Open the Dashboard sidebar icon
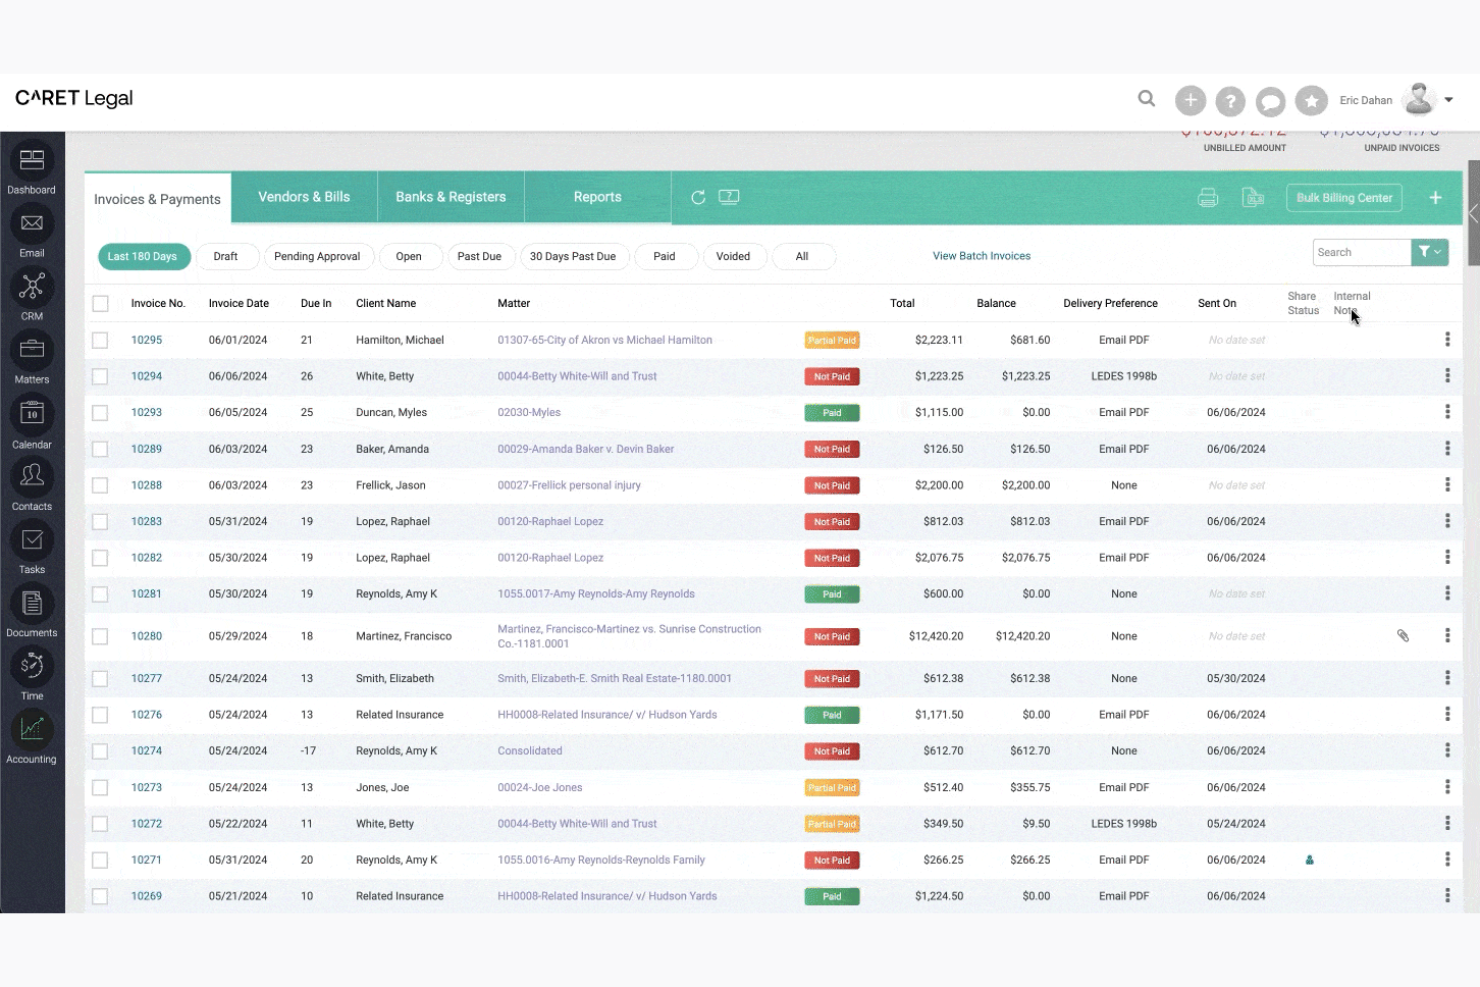The height and width of the screenshot is (987, 1480). (x=32, y=159)
